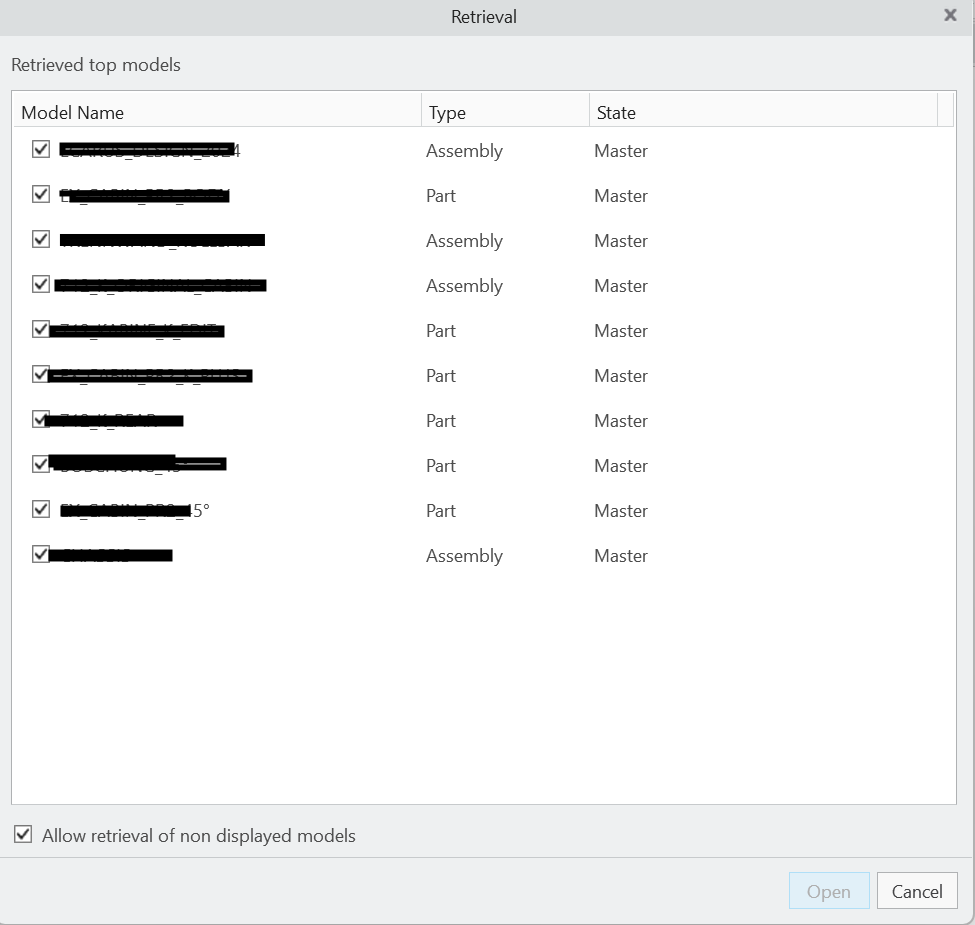Click the Open button
Image resolution: width=975 pixels, height=925 pixels.
[828, 890]
